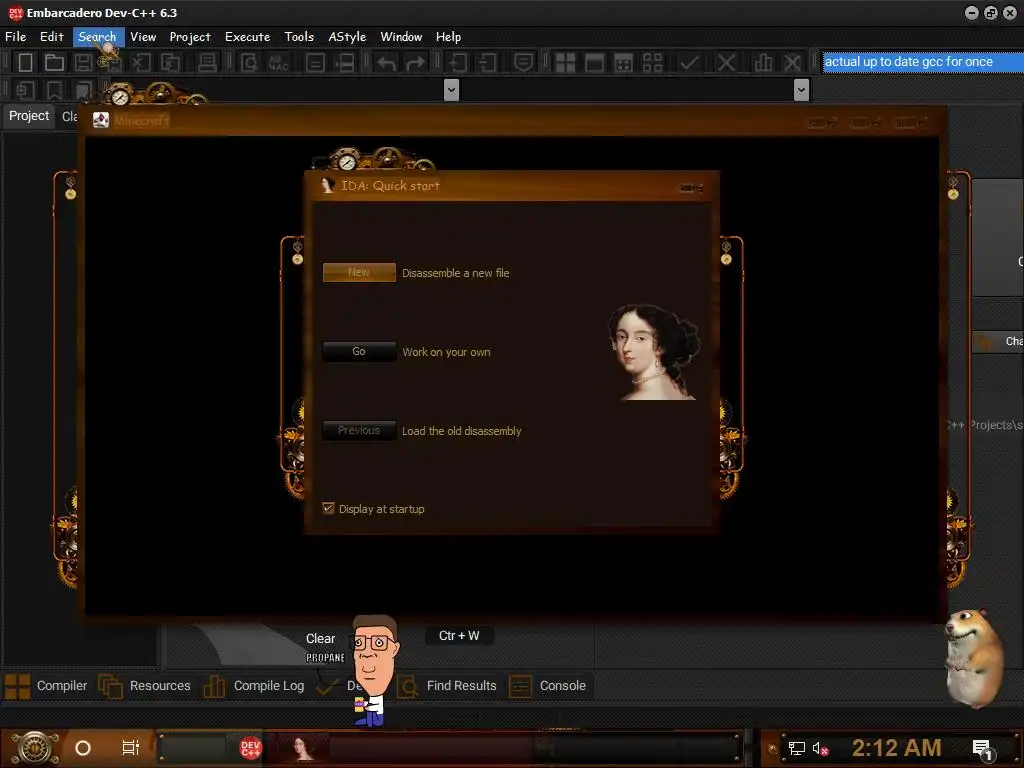Click the muted volume tray icon

(820, 748)
